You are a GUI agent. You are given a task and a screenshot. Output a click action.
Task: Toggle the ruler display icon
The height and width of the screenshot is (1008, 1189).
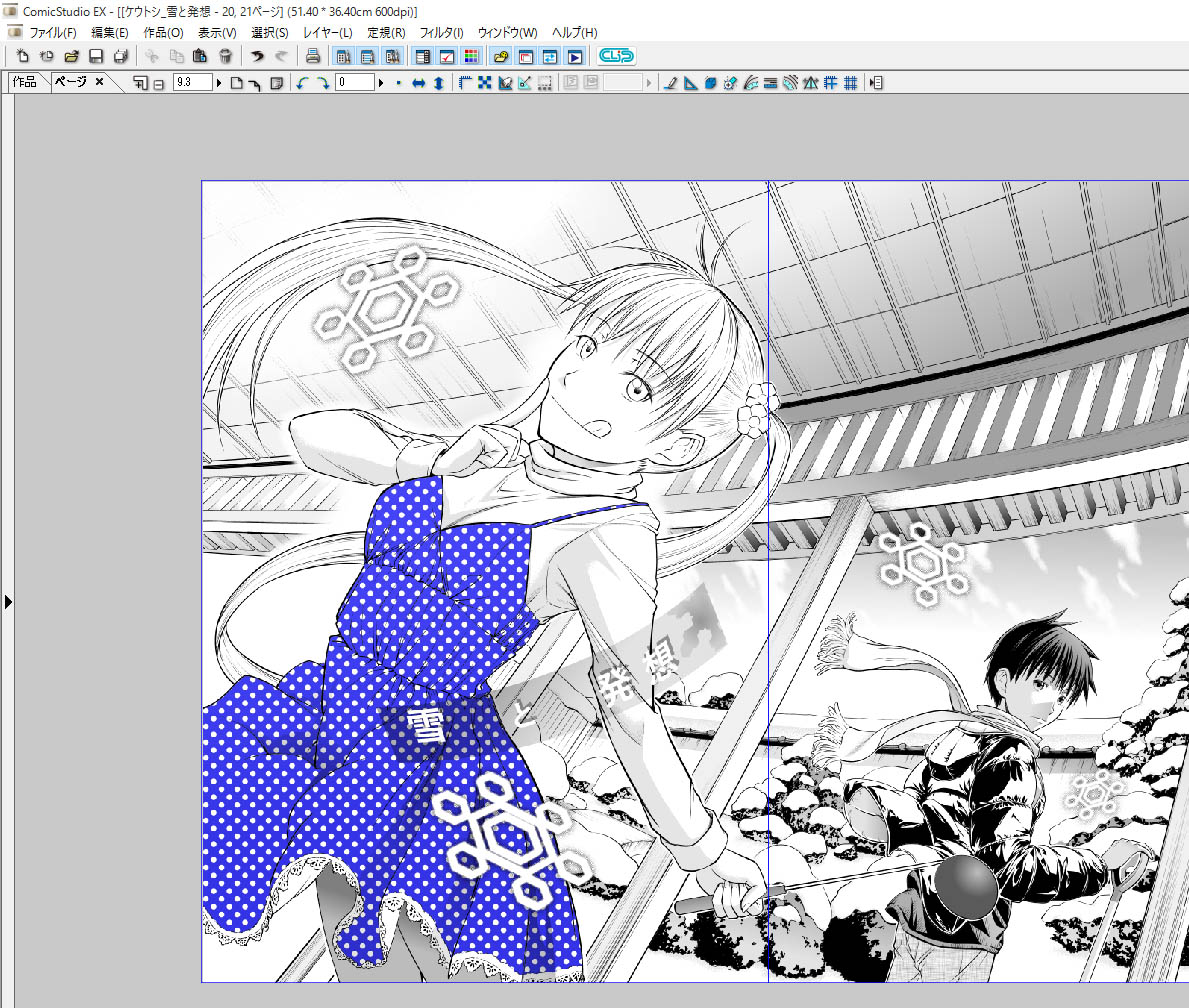pyautogui.click(x=465, y=83)
